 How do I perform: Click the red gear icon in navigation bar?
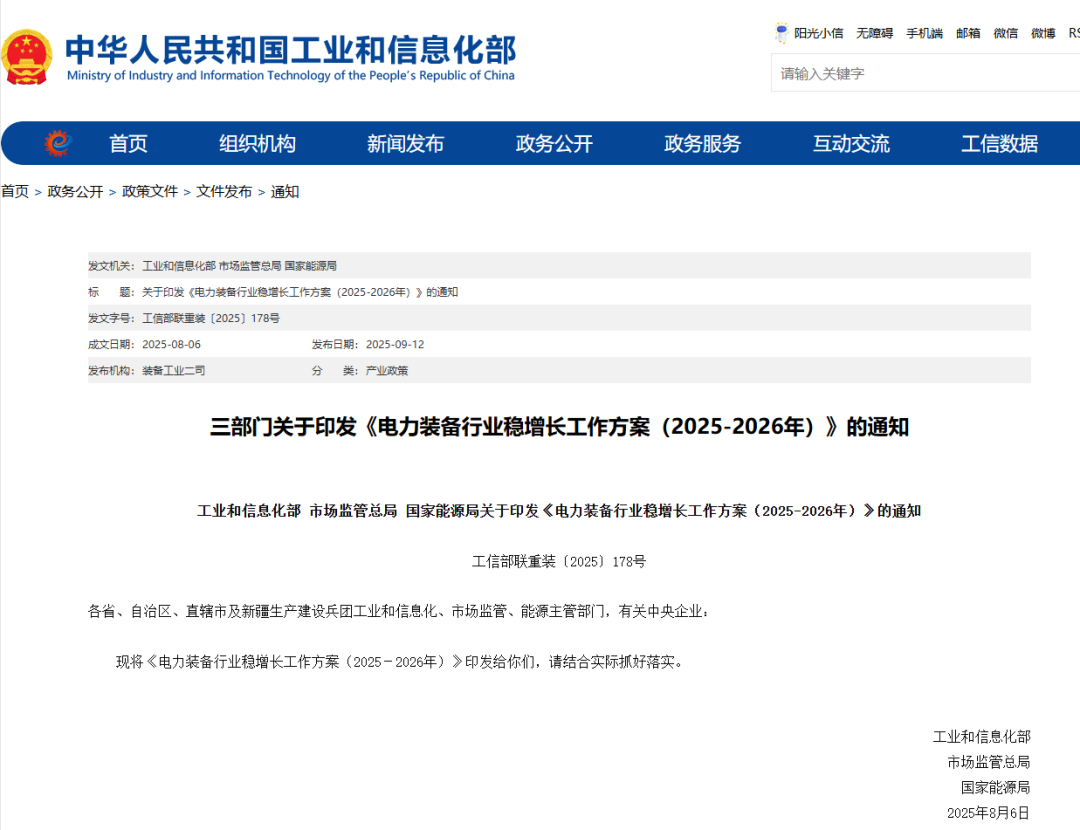(x=58, y=143)
